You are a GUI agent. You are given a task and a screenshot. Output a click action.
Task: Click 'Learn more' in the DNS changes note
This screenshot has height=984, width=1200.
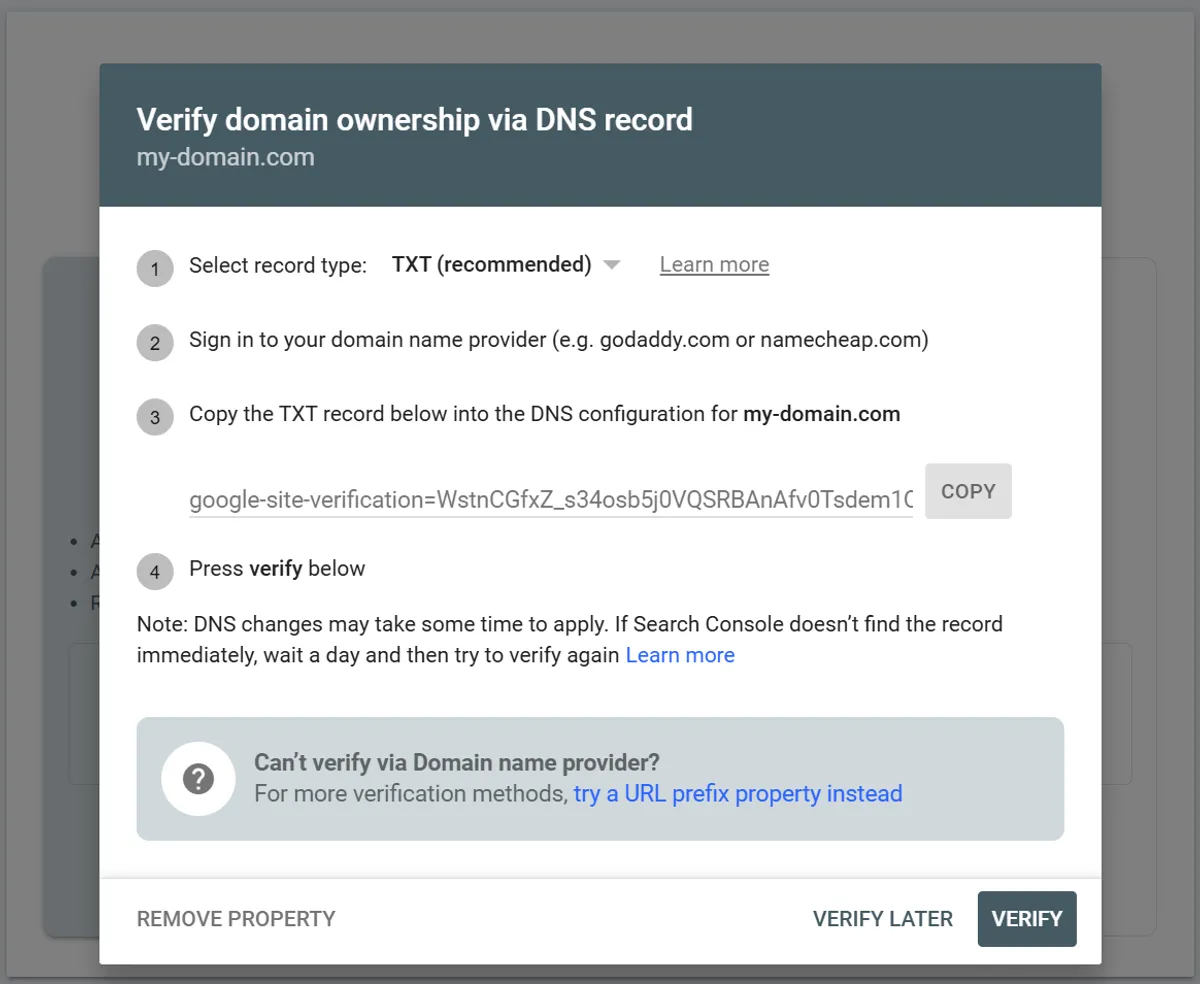click(x=680, y=654)
